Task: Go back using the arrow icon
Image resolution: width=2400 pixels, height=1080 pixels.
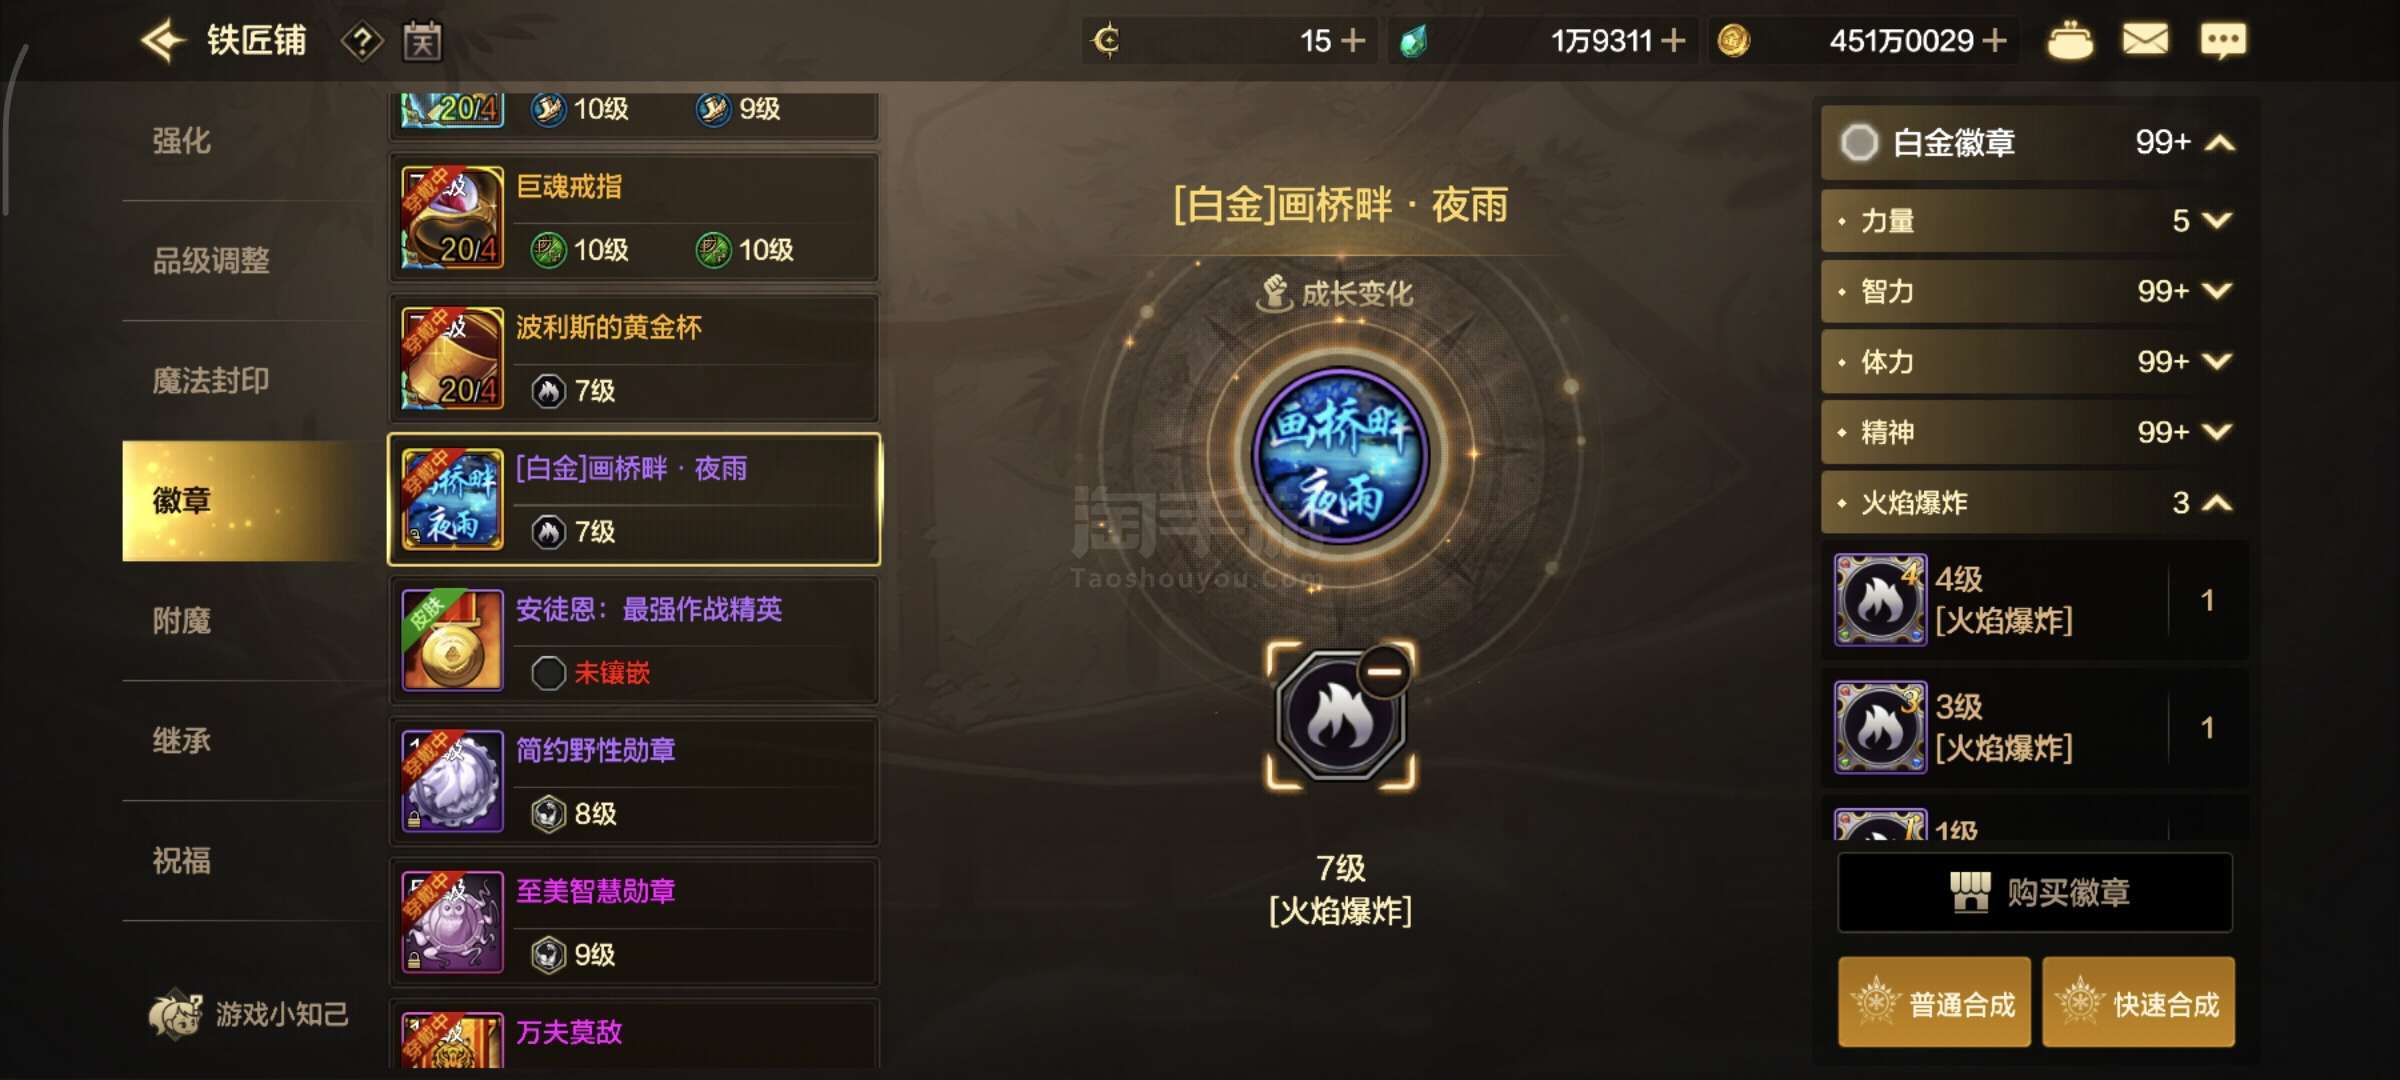Action: pos(163,41)
